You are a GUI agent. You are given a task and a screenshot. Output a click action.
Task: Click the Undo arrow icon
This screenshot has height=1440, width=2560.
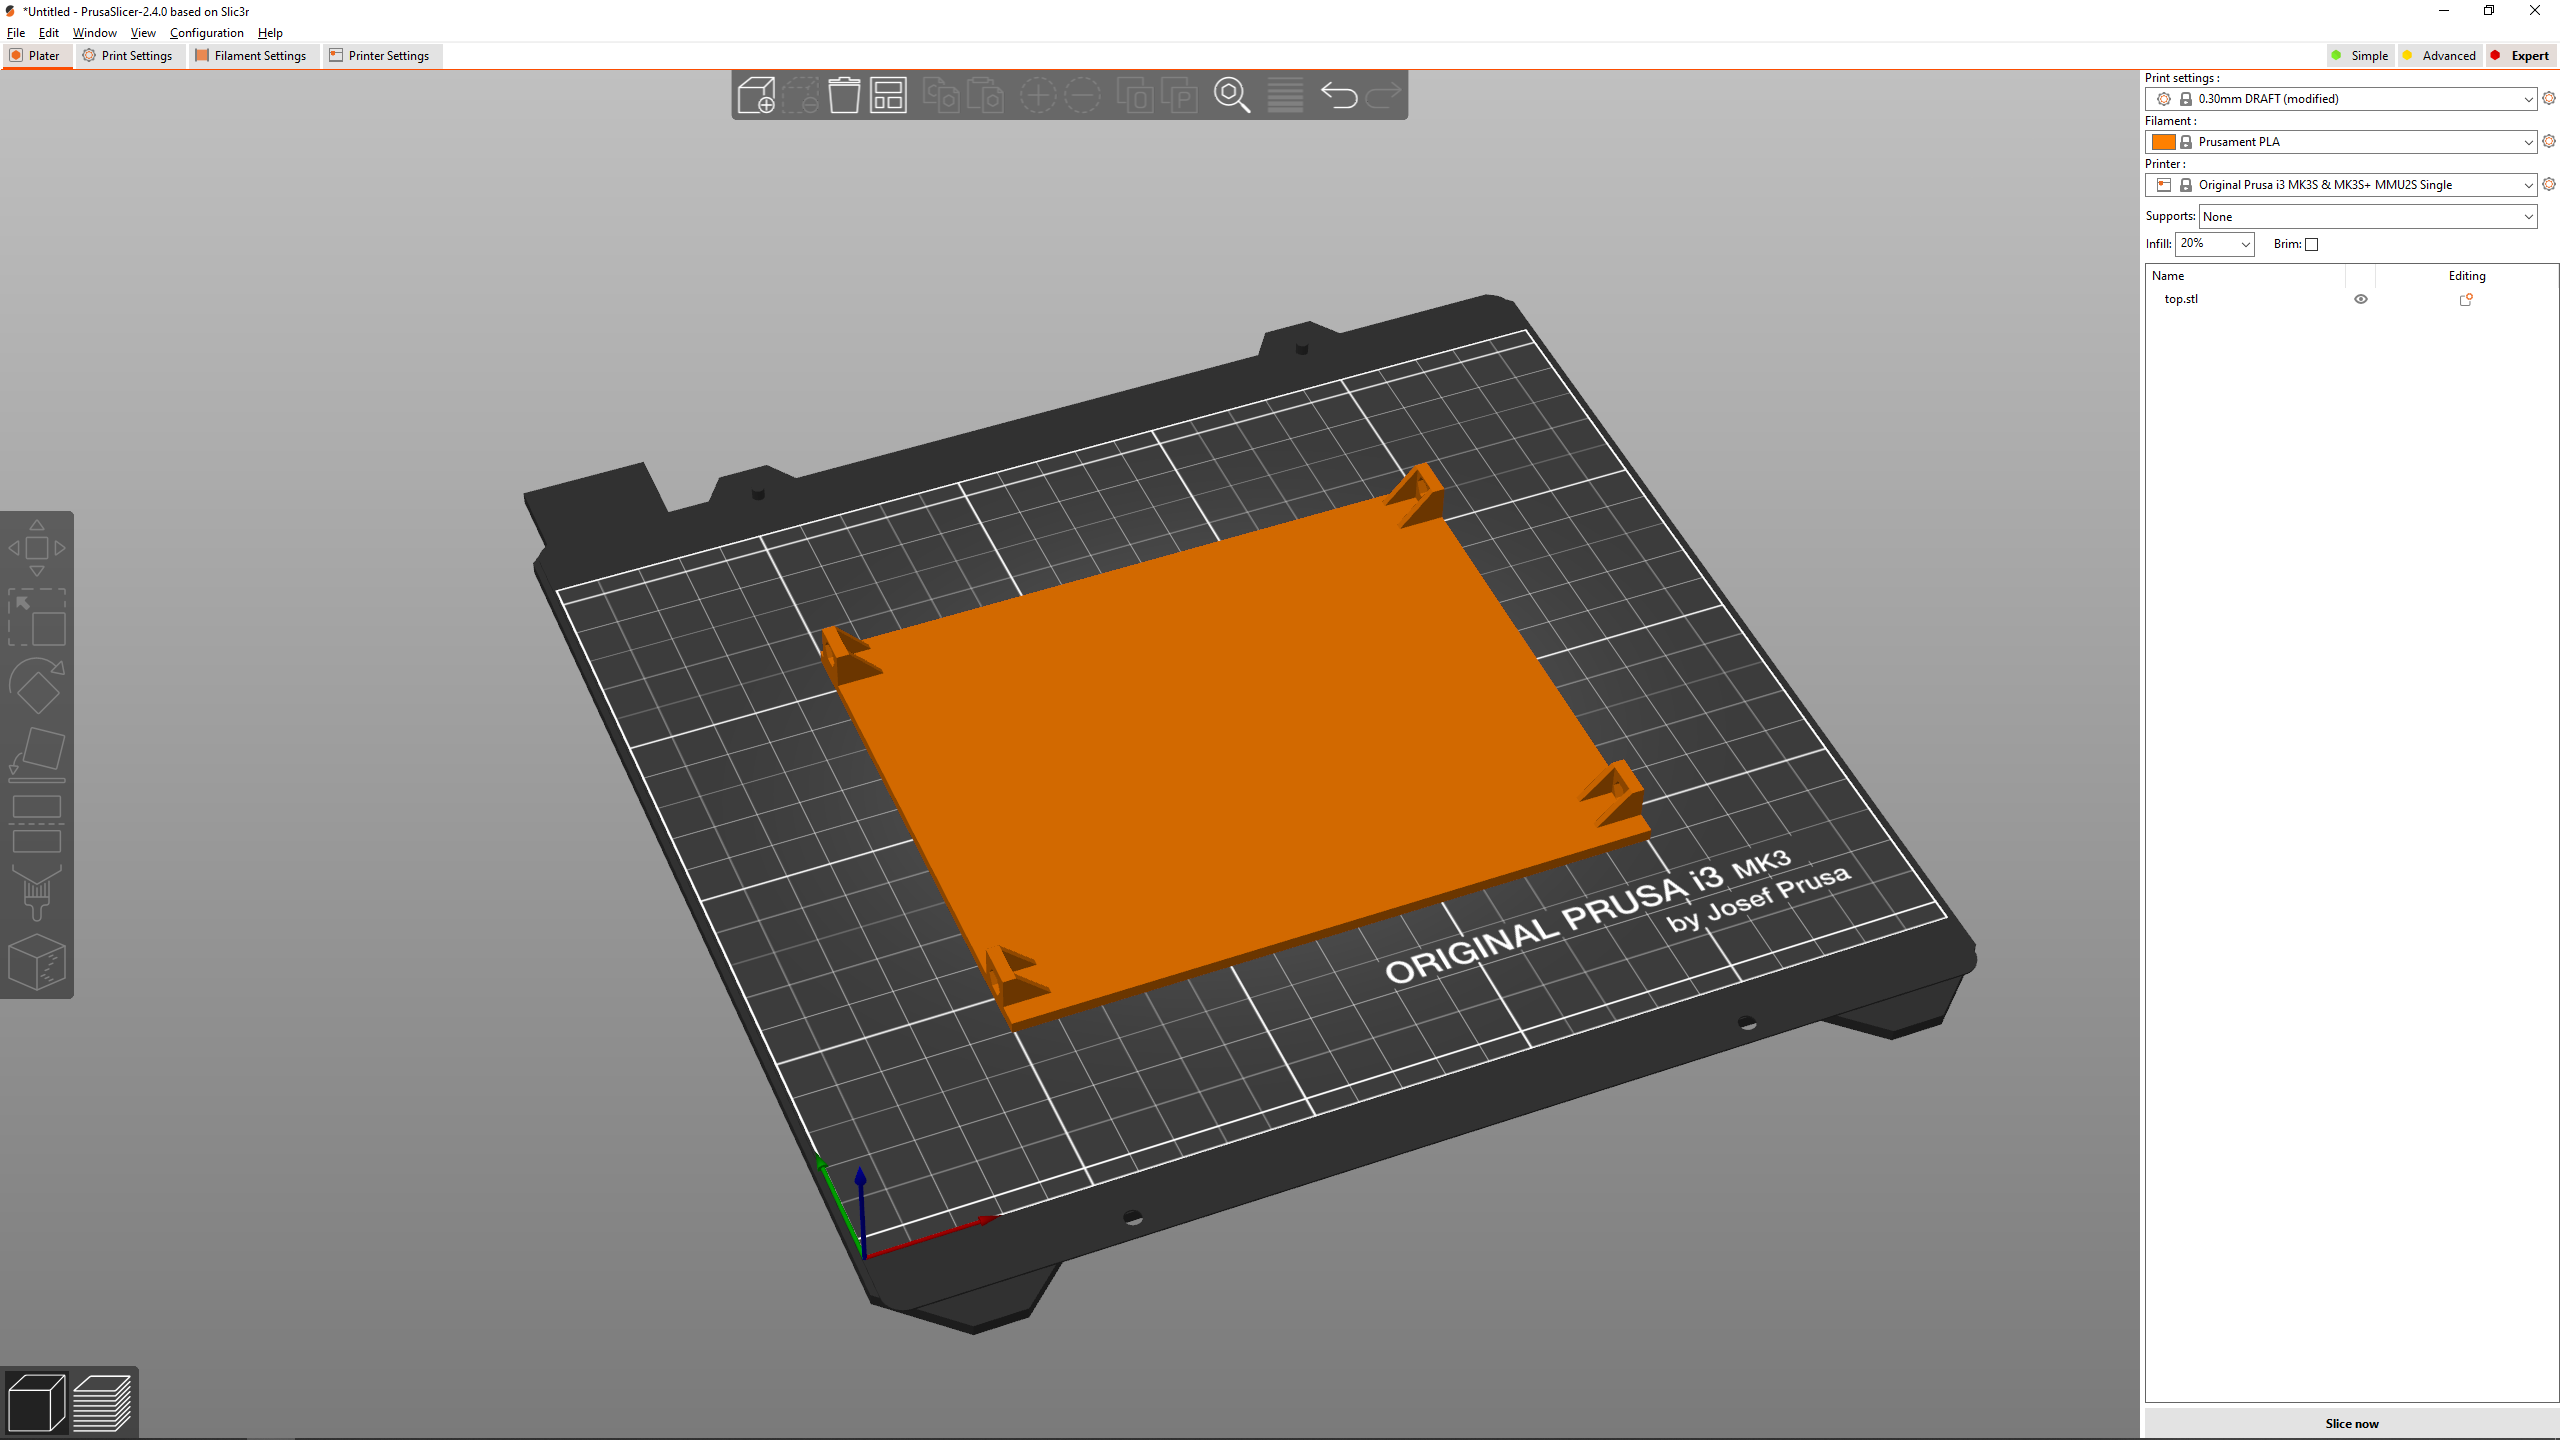1338,96
